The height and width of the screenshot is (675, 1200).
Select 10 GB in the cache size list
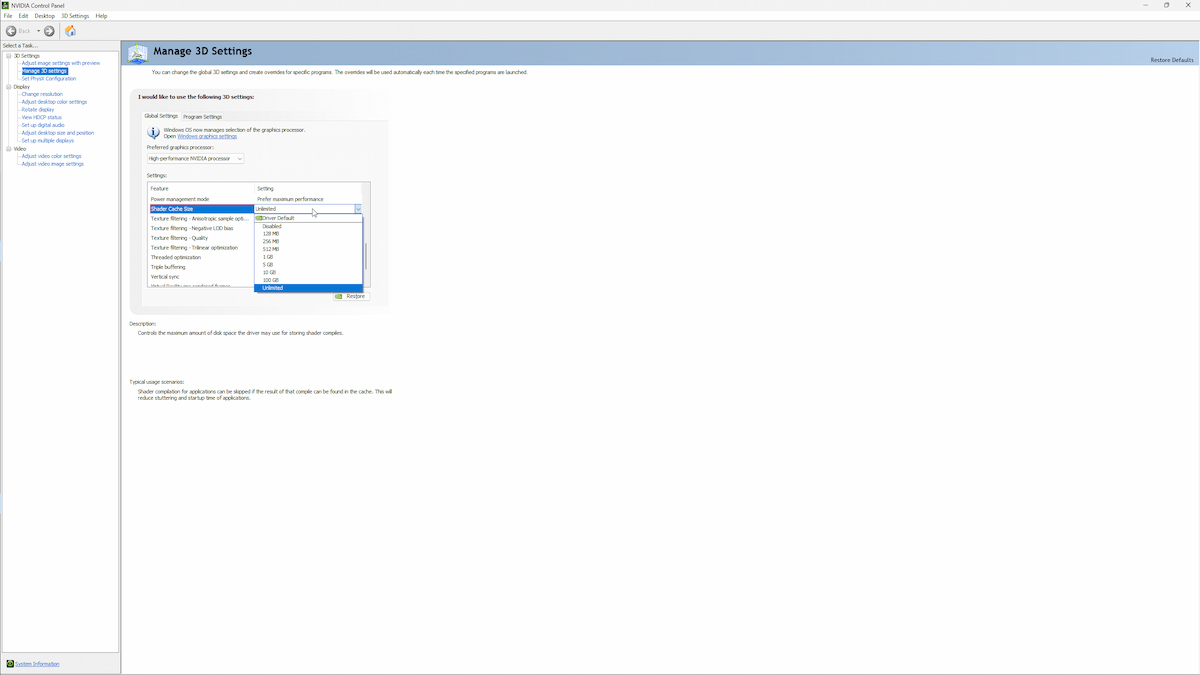tap(270, 272)
